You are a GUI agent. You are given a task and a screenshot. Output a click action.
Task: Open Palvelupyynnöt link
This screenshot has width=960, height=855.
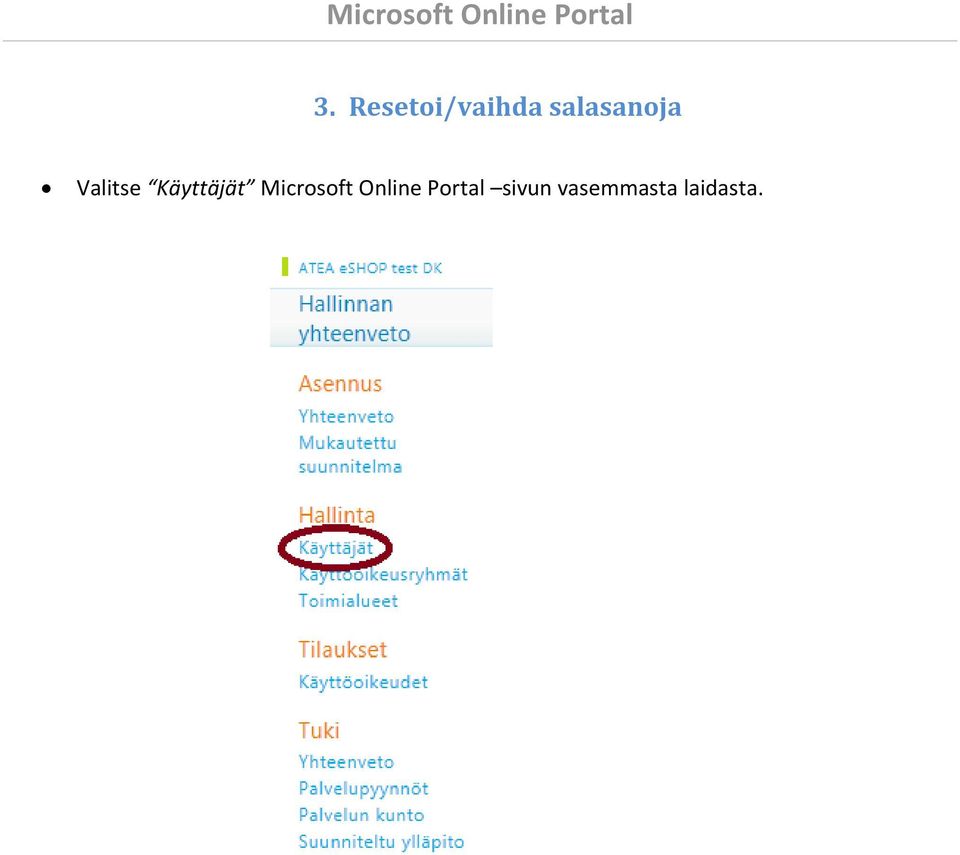[364, 789]
